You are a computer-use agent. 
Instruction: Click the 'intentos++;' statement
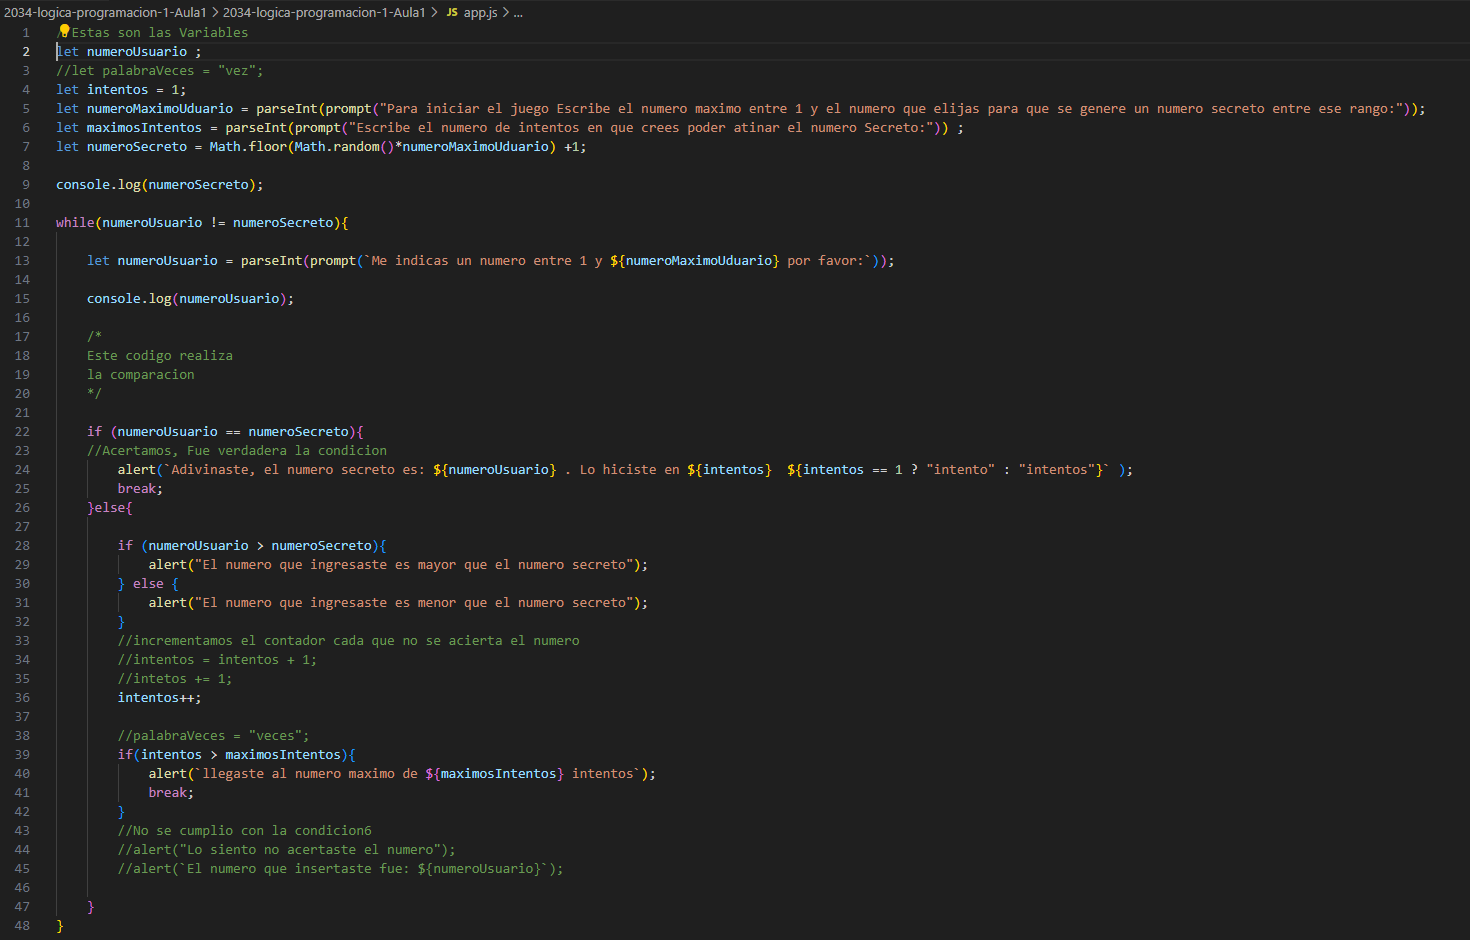pyautogui.click(x=160, y=697)
